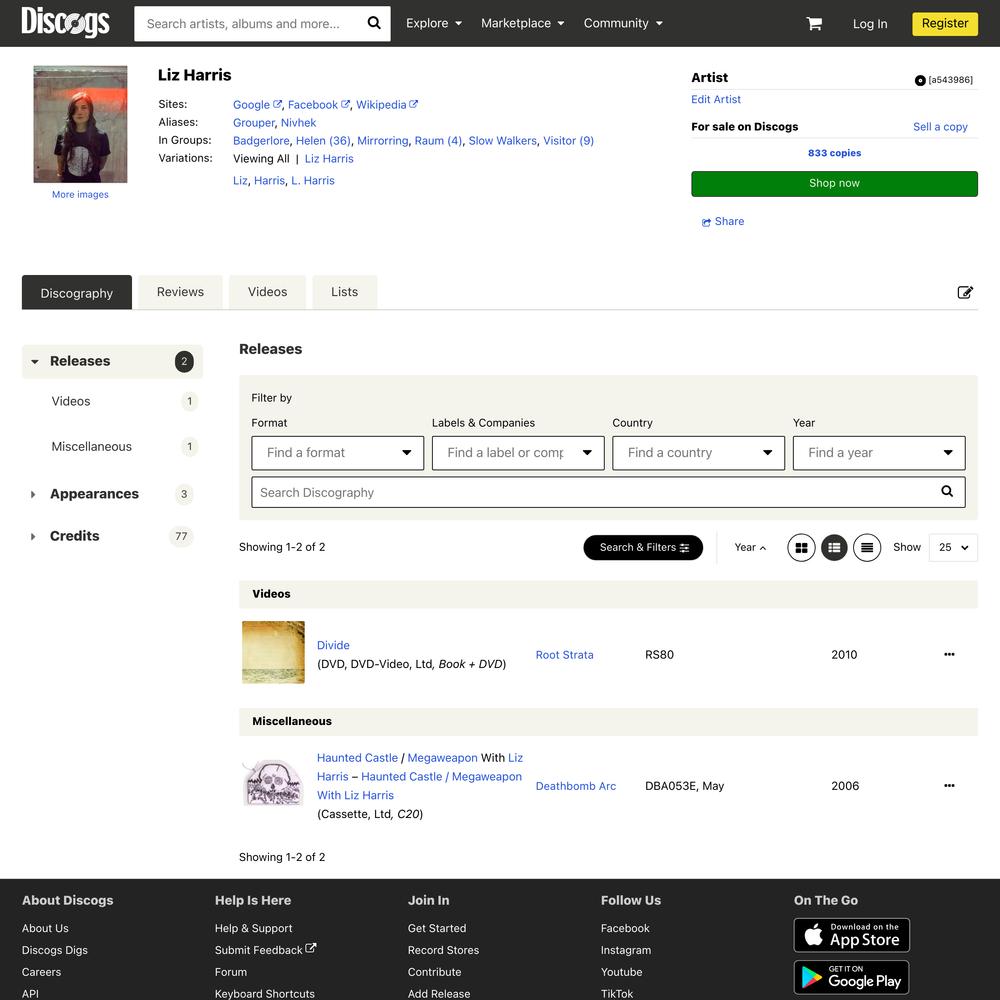
Task: Copy the artist code a543986
Action: [944, 80]
